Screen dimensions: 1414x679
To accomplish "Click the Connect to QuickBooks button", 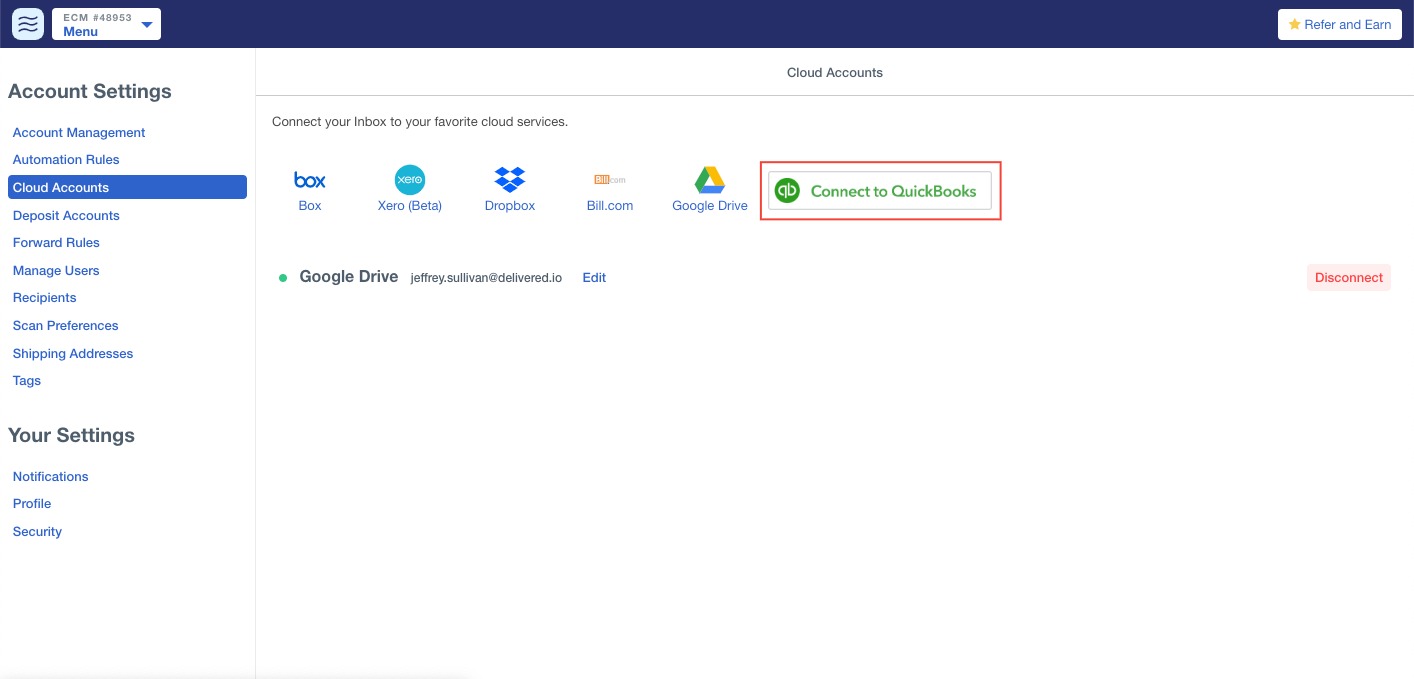I will (x=880, y=191).
